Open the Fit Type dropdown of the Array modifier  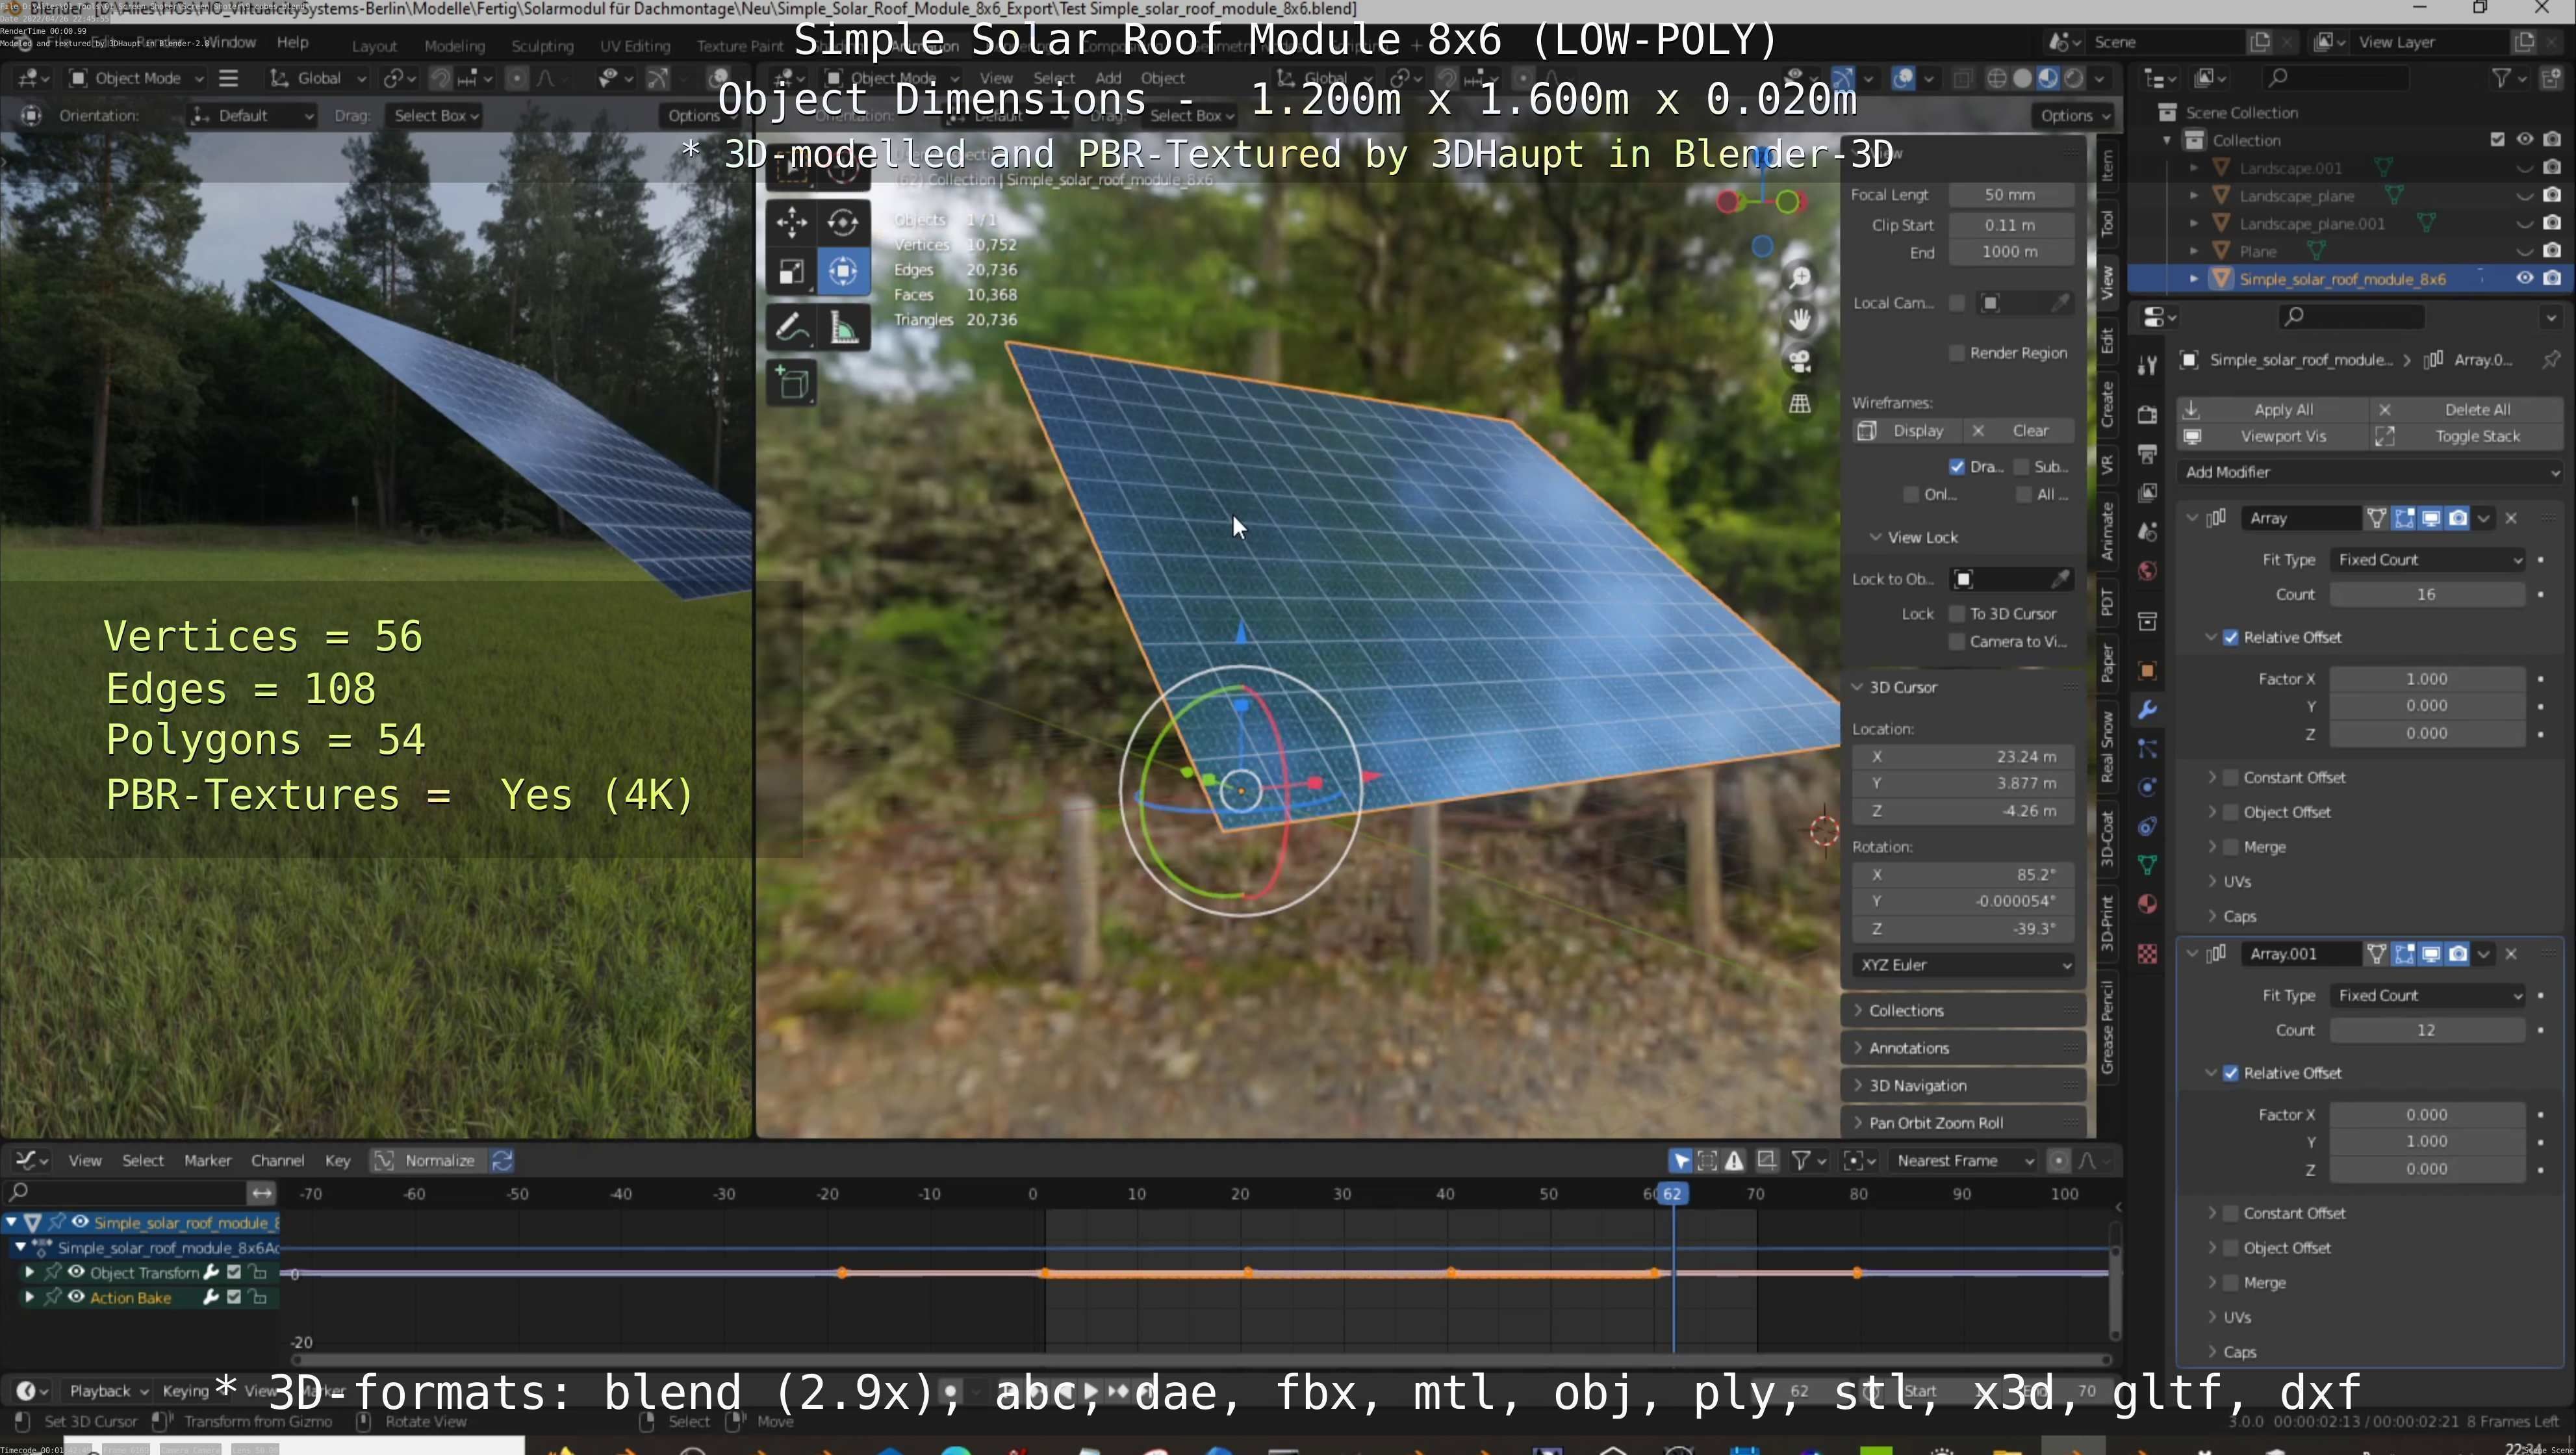[2428, 560]
